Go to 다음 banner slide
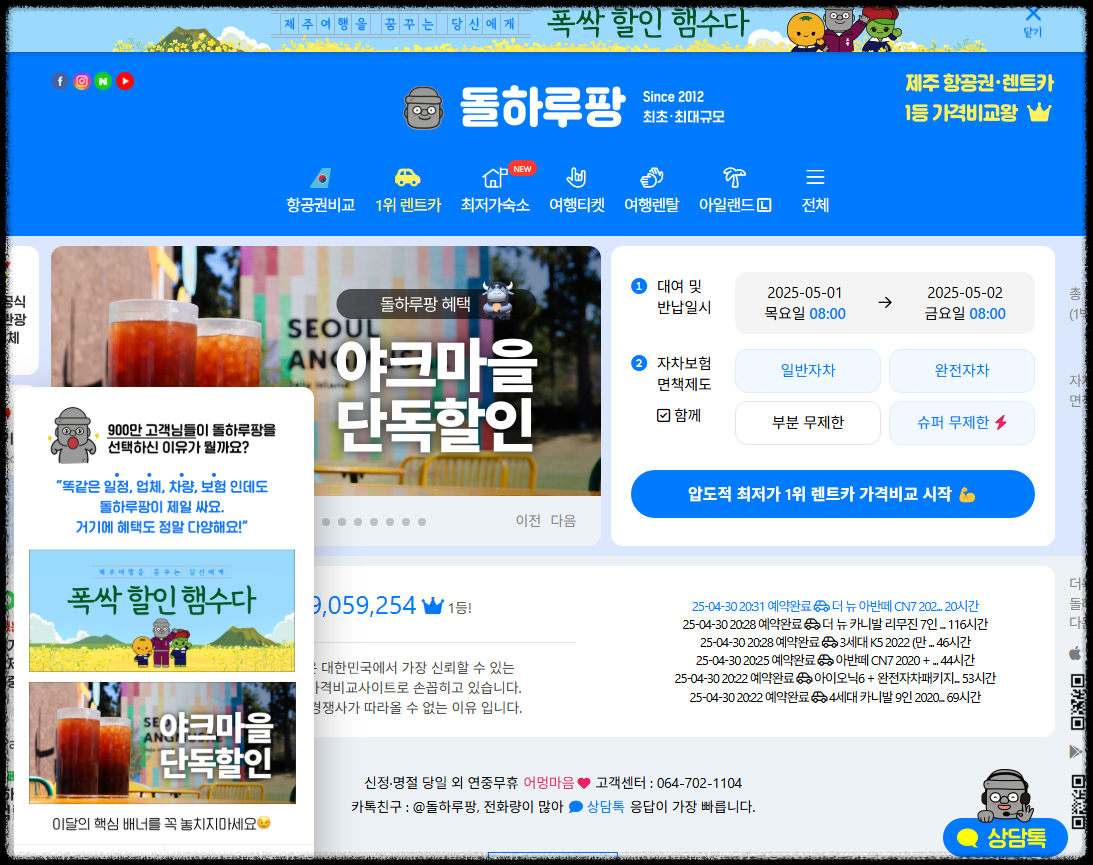Viewport: 1093px width, 865px height. 563,521
